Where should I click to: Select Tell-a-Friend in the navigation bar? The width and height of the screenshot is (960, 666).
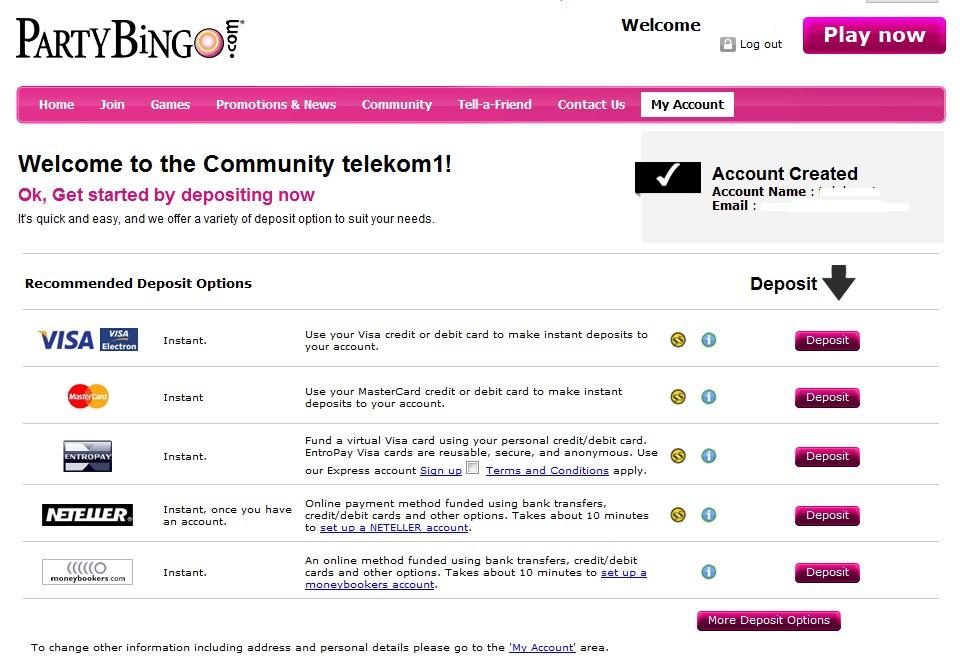(x=495, y=104)
